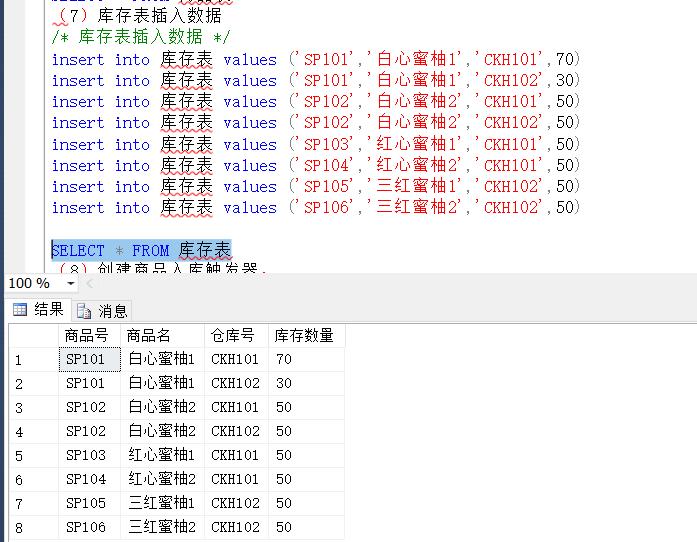Click insert line for SP106 三红蜜柚2

[x=316, y=207]
